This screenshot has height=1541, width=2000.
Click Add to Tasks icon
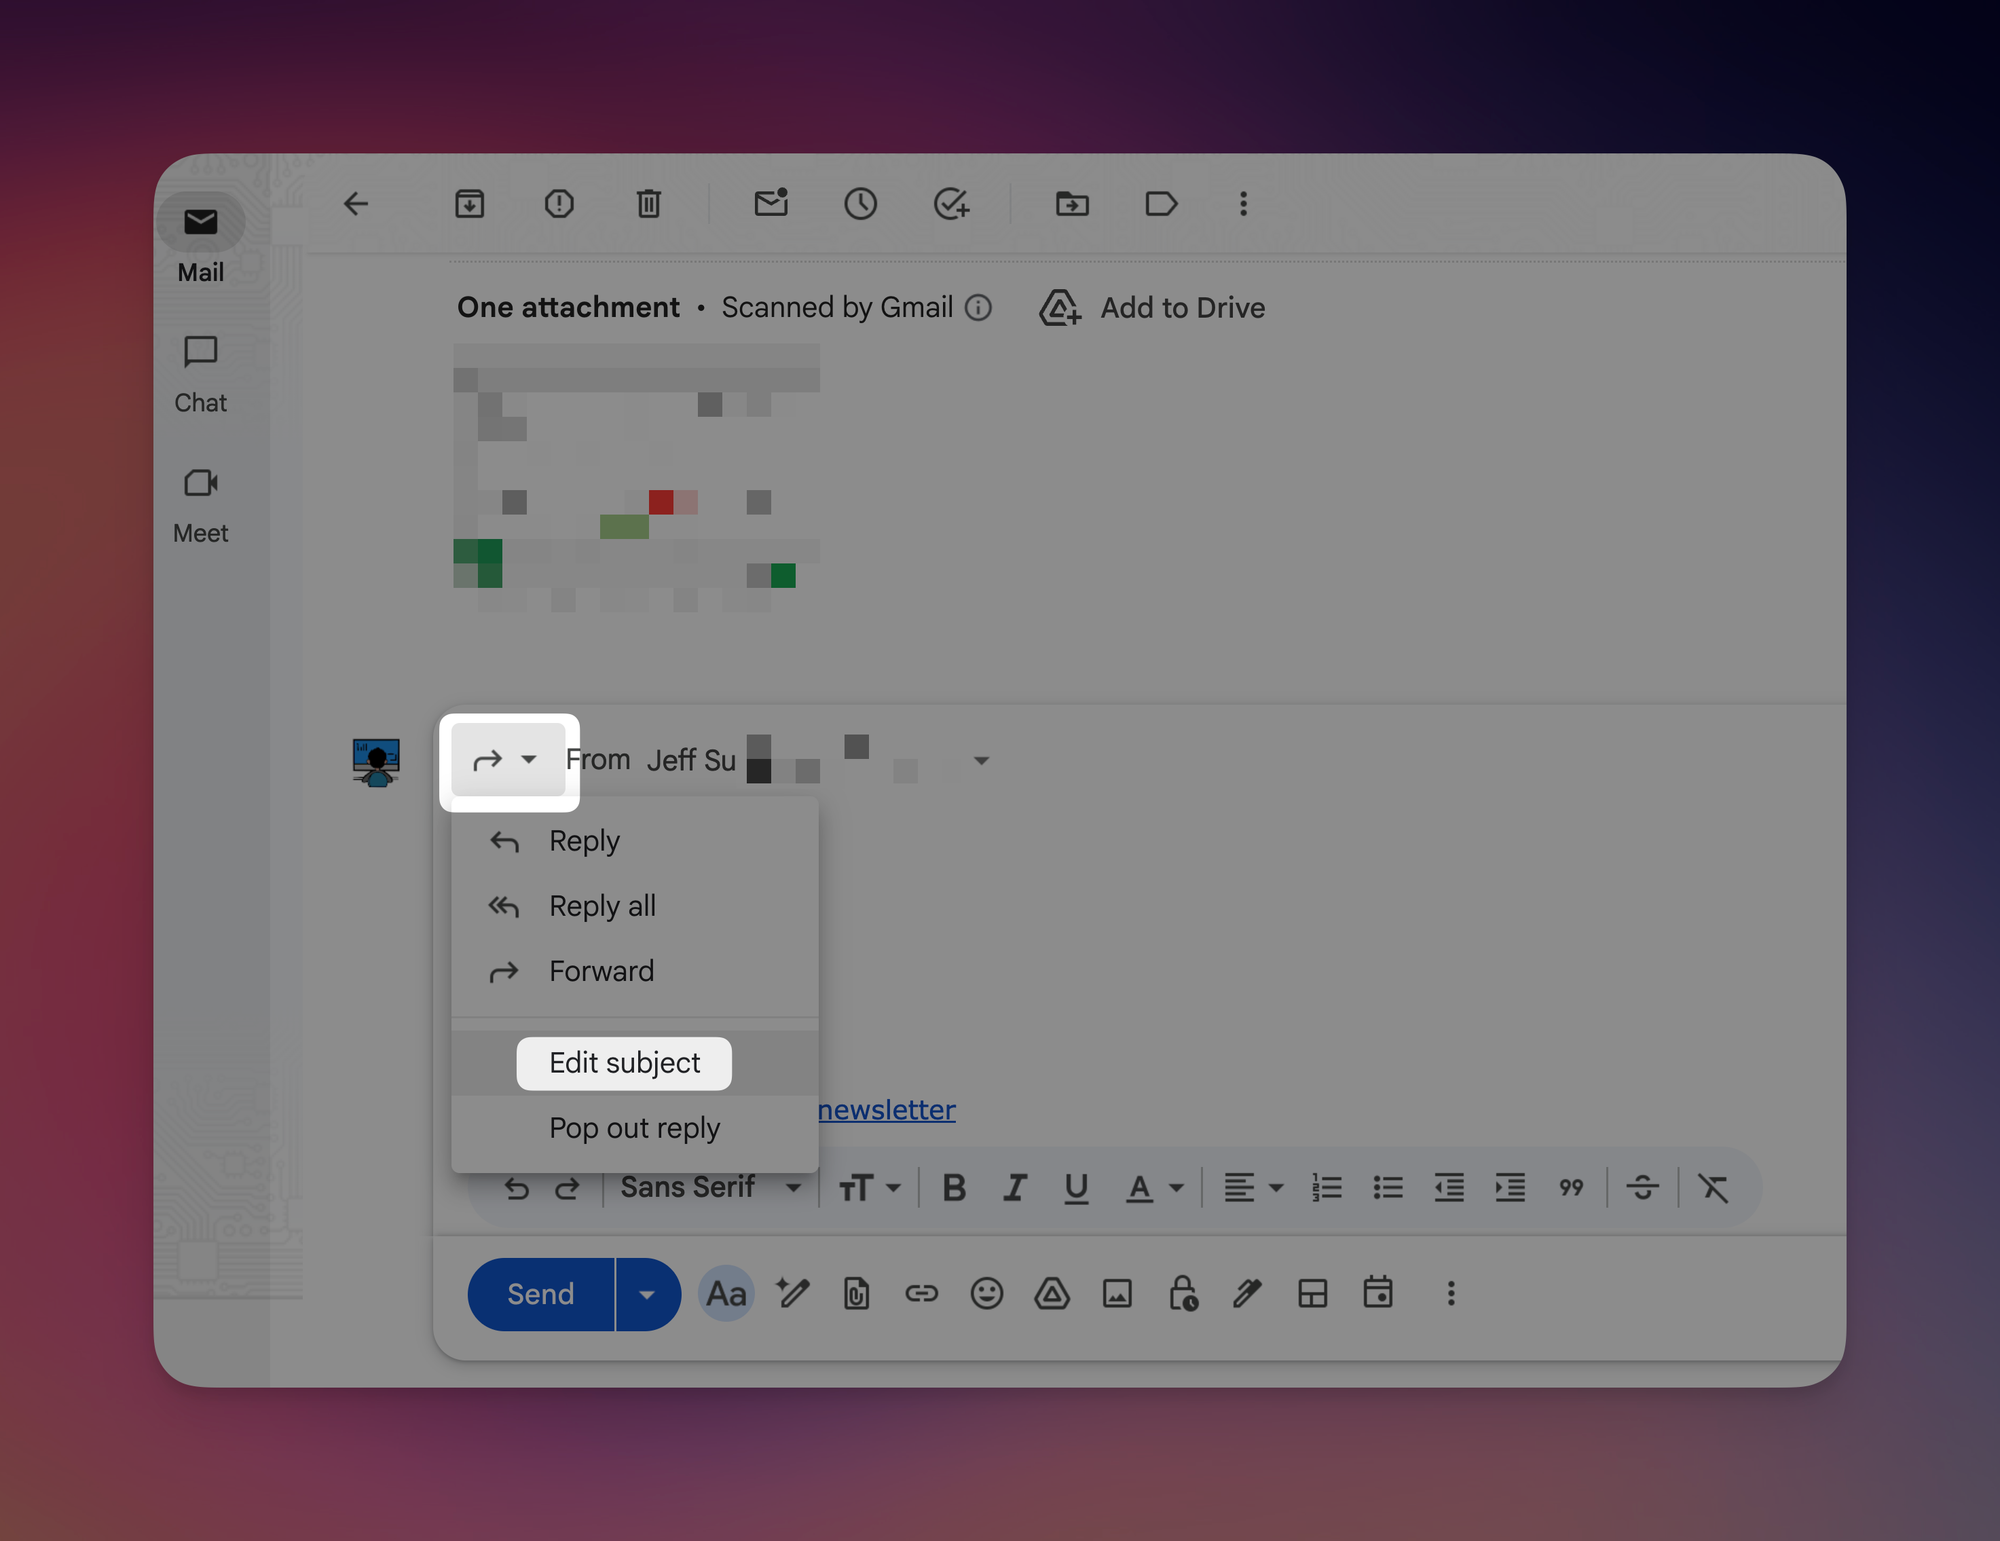pyautogui.click(x=950, y=204)
